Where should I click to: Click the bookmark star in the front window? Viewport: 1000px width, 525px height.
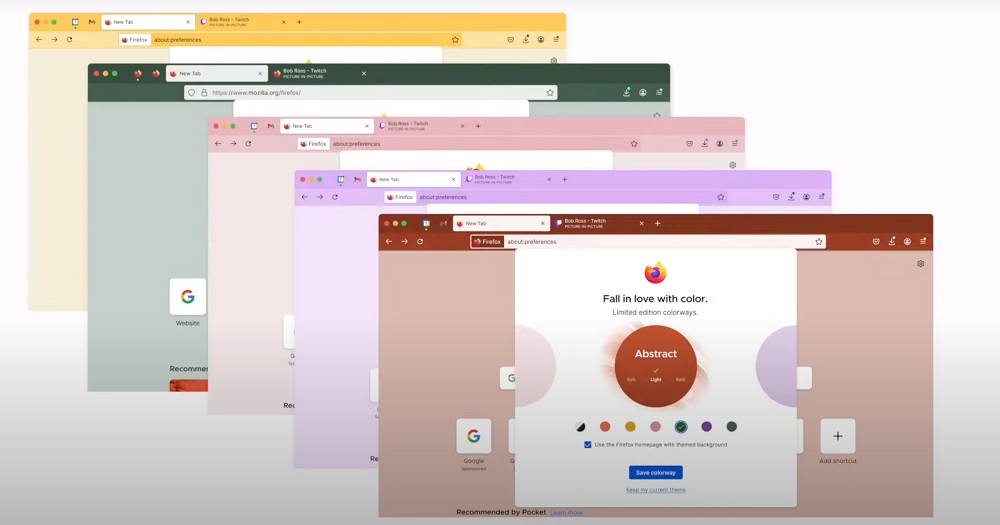(819, 242)
